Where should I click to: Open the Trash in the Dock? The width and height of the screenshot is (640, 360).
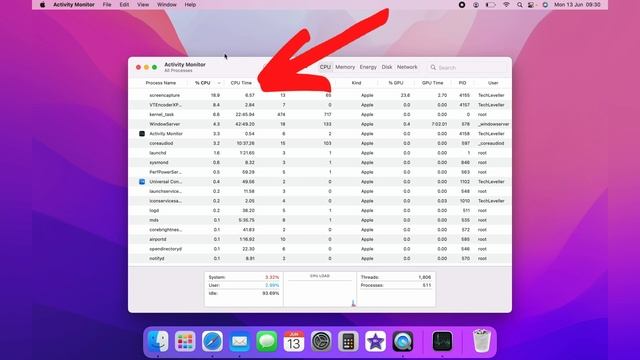click(x=482, y=341)
